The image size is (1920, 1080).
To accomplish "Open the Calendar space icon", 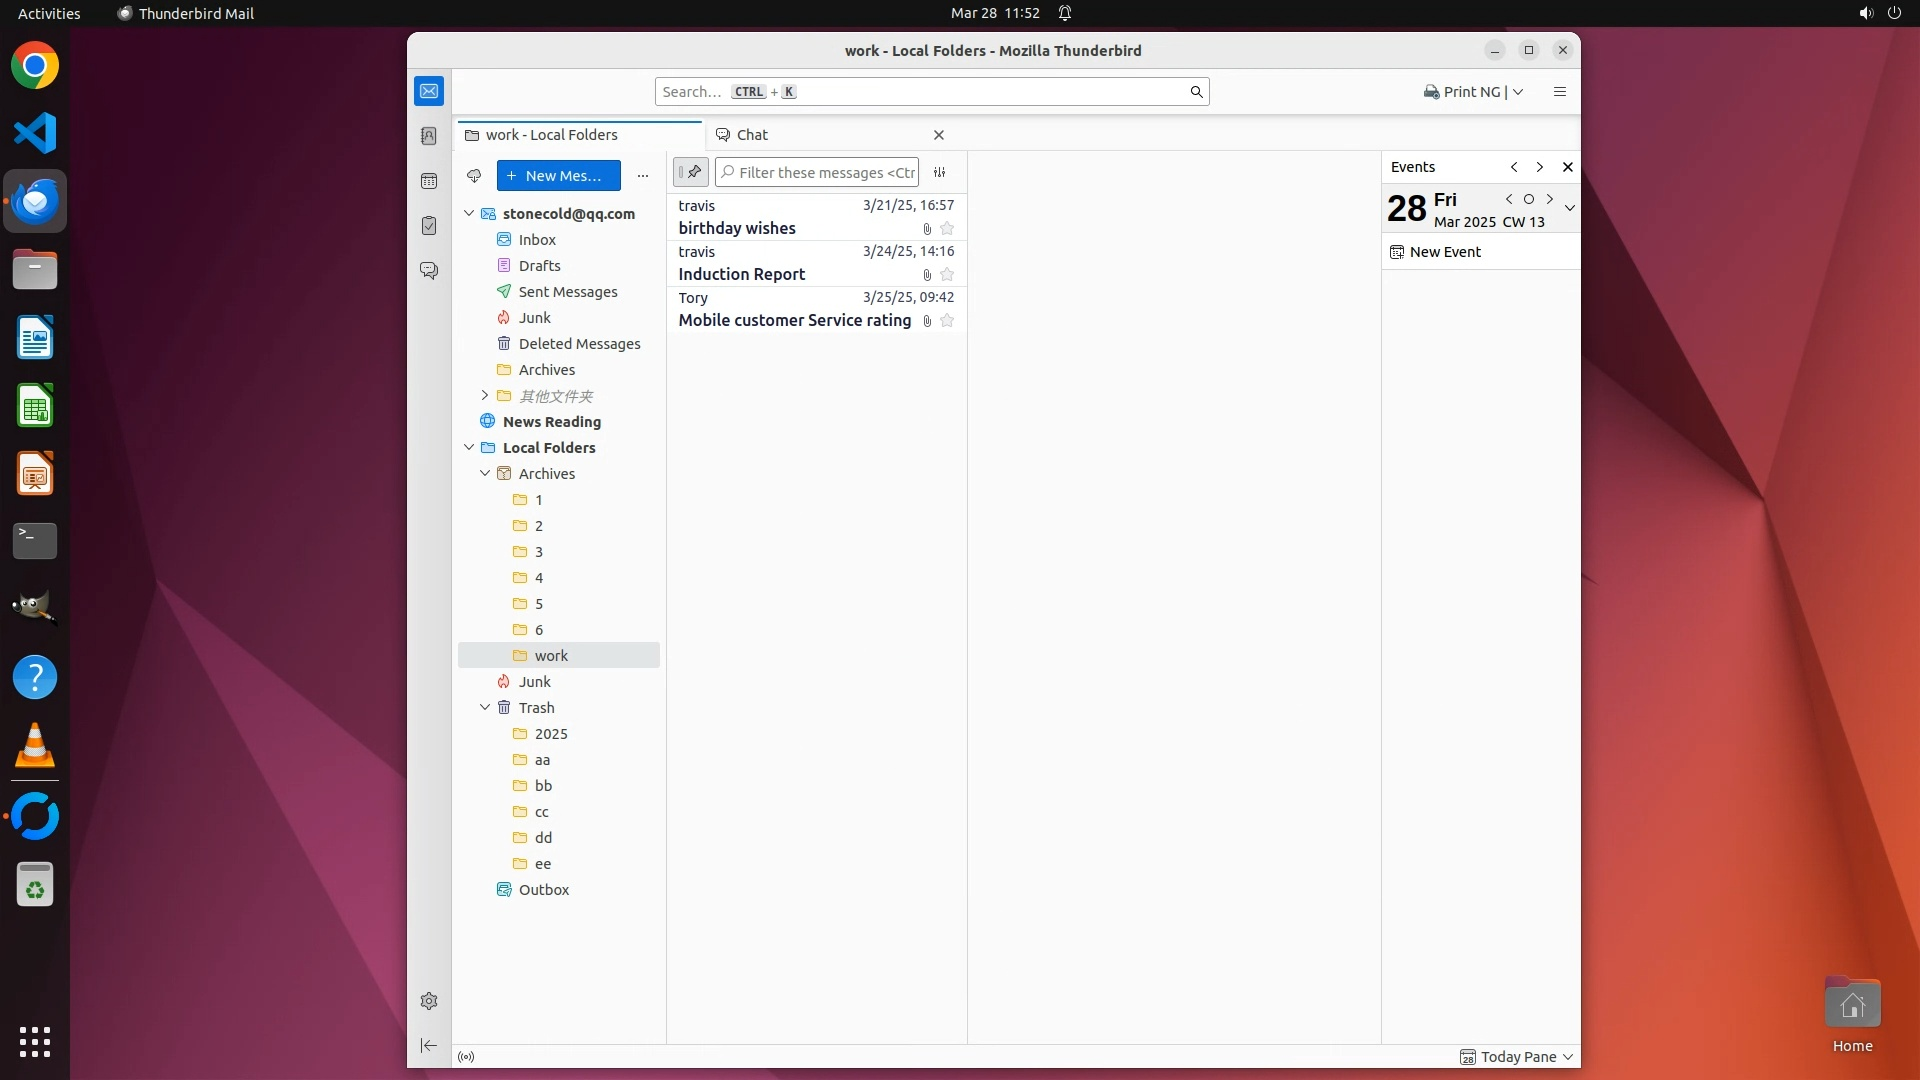I will (x=429, y=181).
